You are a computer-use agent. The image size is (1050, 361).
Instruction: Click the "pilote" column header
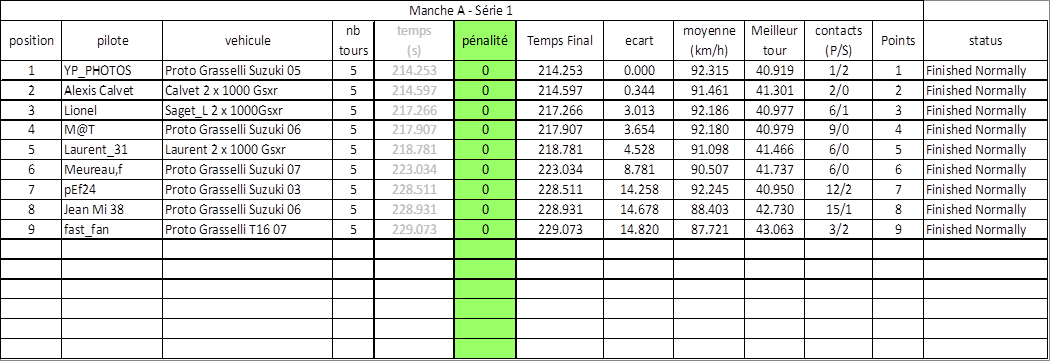[112, 41]
